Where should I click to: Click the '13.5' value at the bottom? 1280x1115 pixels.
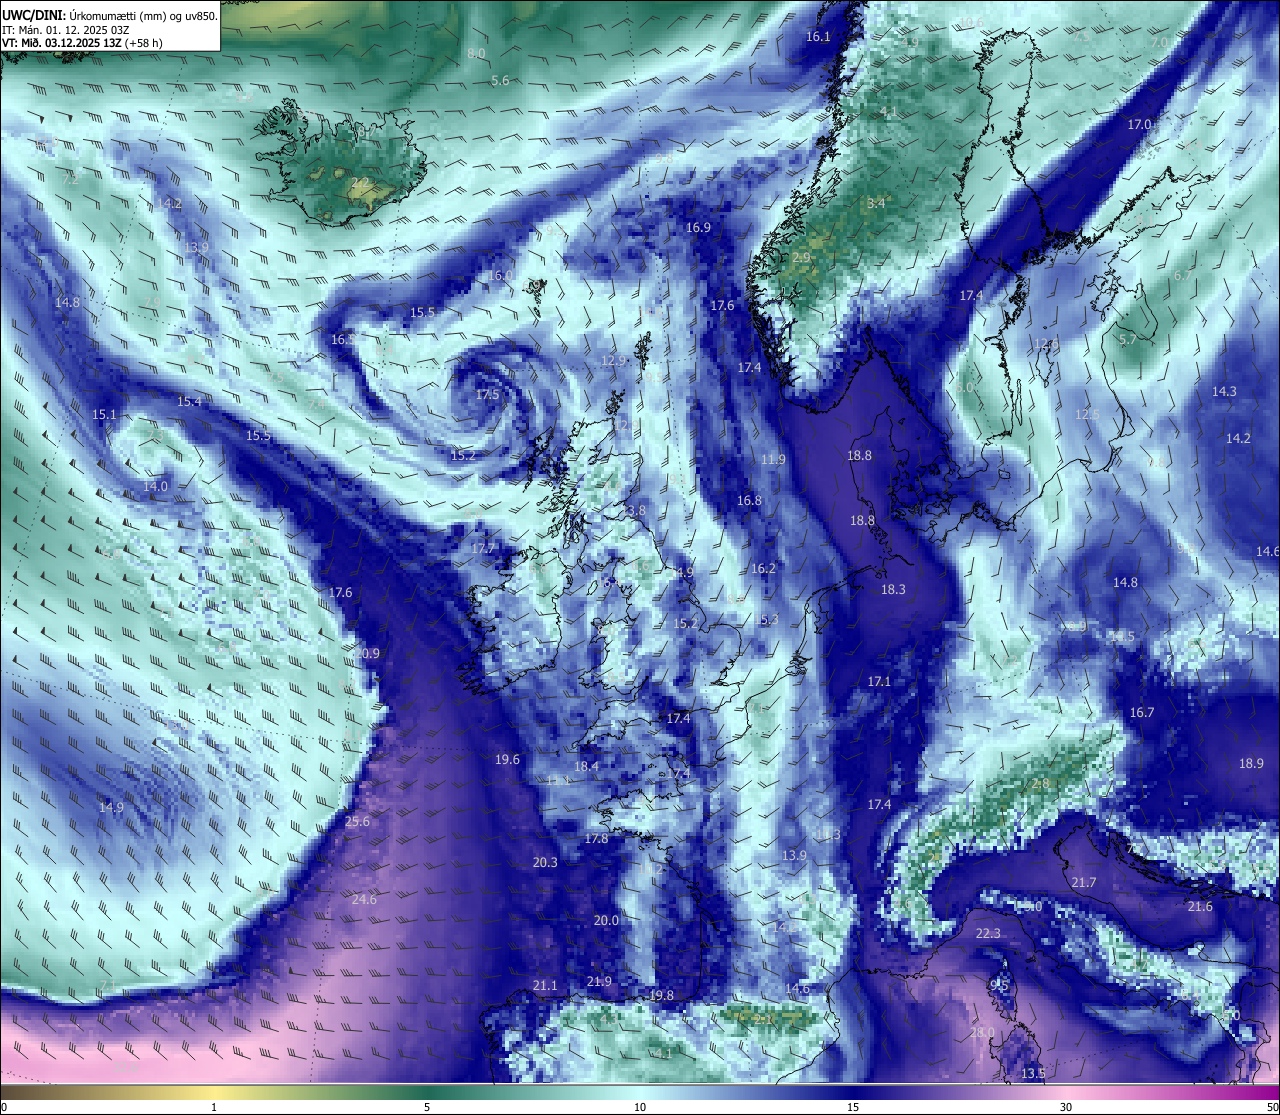pyautogui.click(x=1033, y=1074)
